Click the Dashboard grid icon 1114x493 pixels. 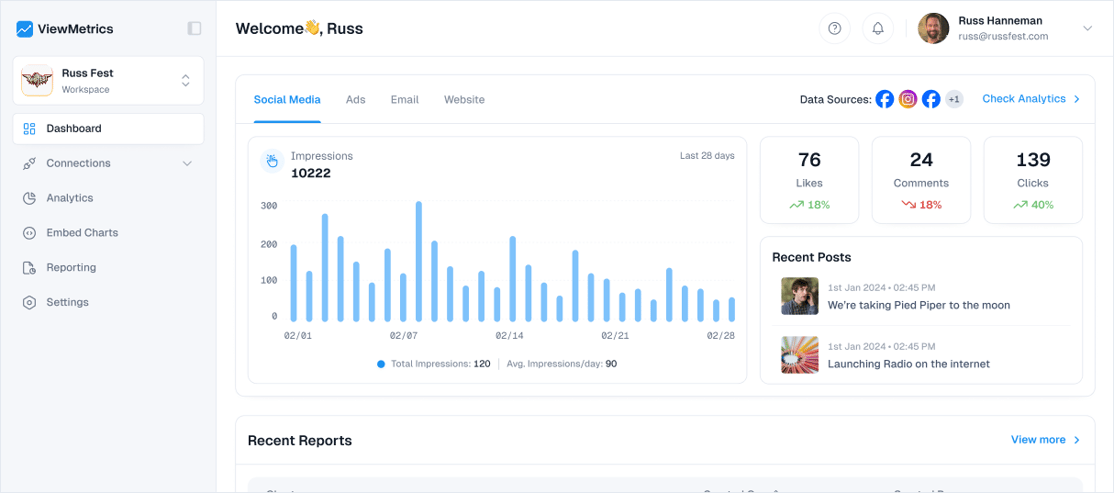coord(29,129)
